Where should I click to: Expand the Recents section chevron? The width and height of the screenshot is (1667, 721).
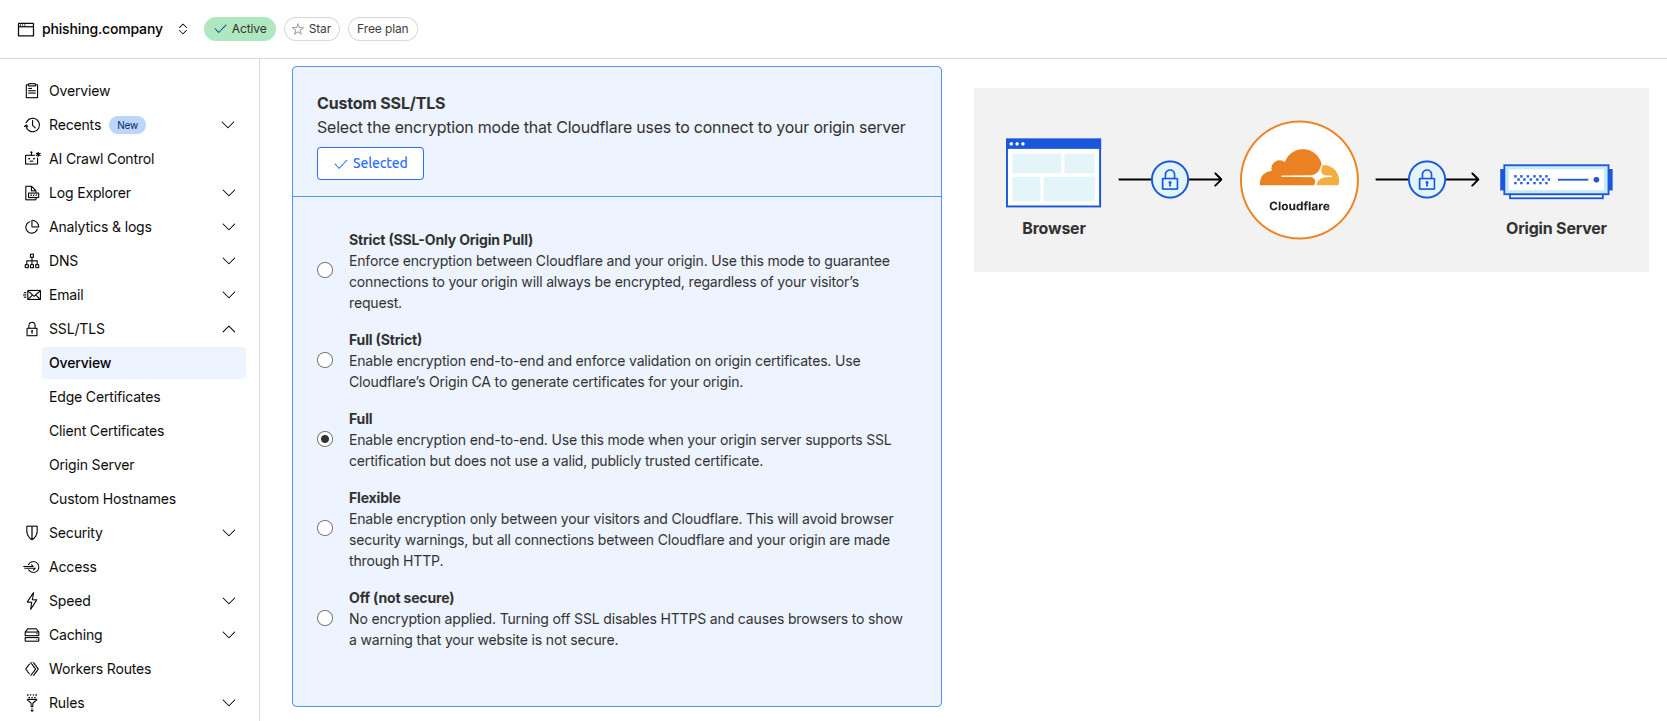click(228, 125)
